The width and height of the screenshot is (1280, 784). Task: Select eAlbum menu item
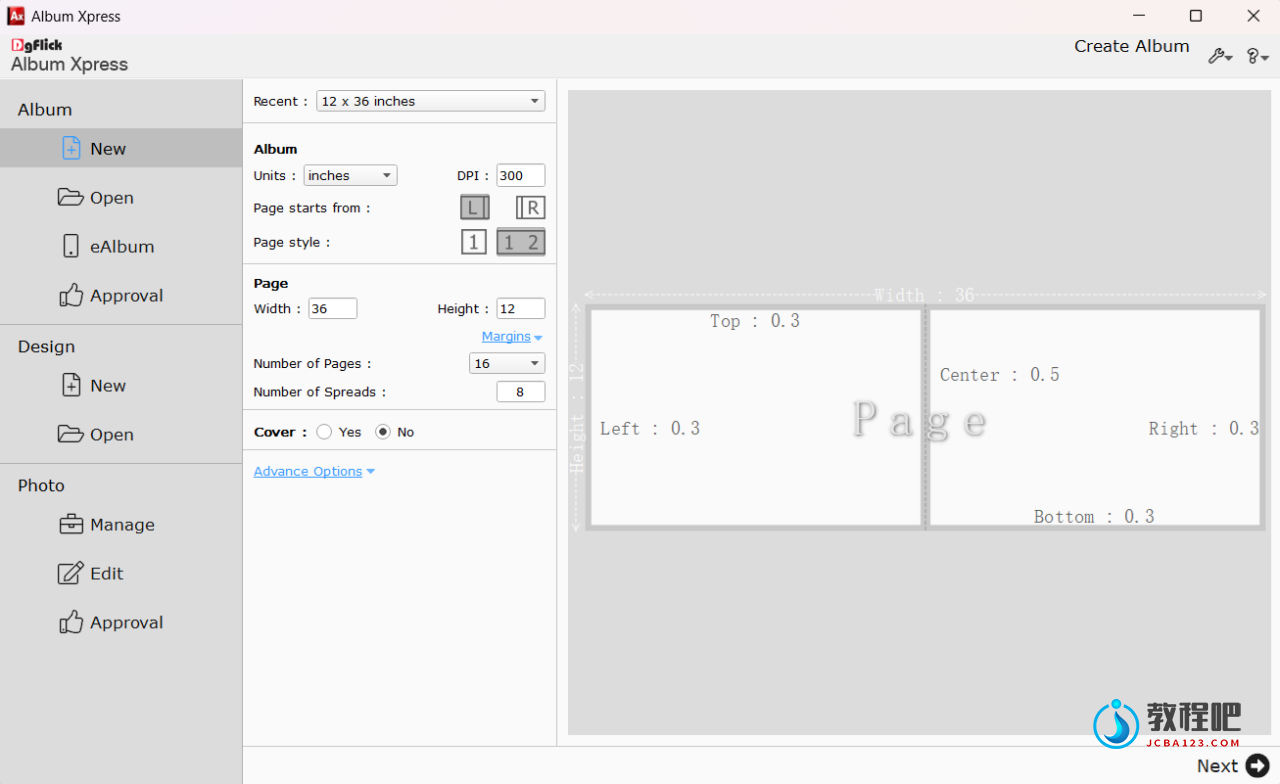[121, 246]
